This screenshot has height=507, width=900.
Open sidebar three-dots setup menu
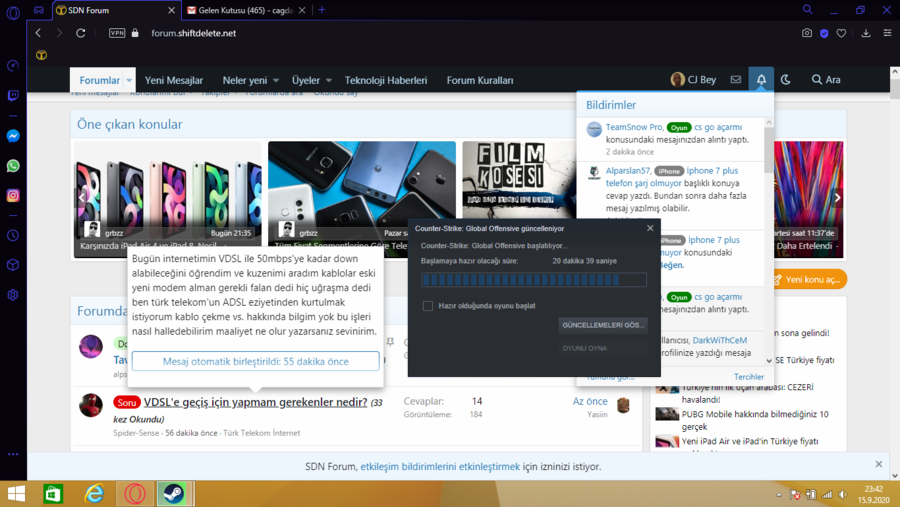(13, 454)
